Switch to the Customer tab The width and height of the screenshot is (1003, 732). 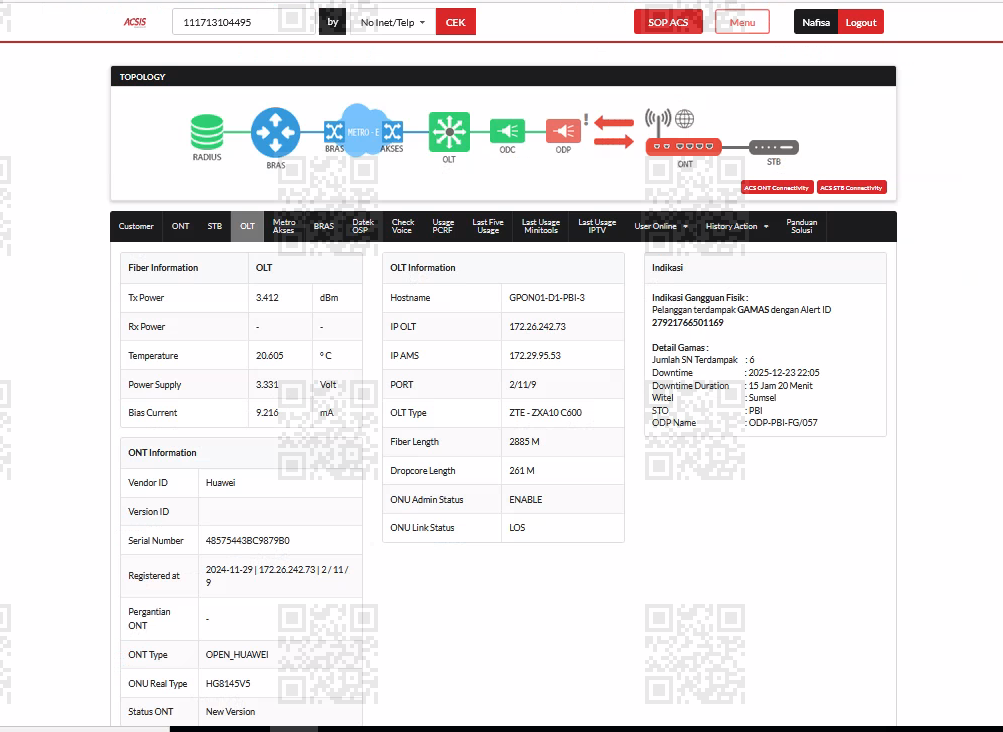pos(136,227)
